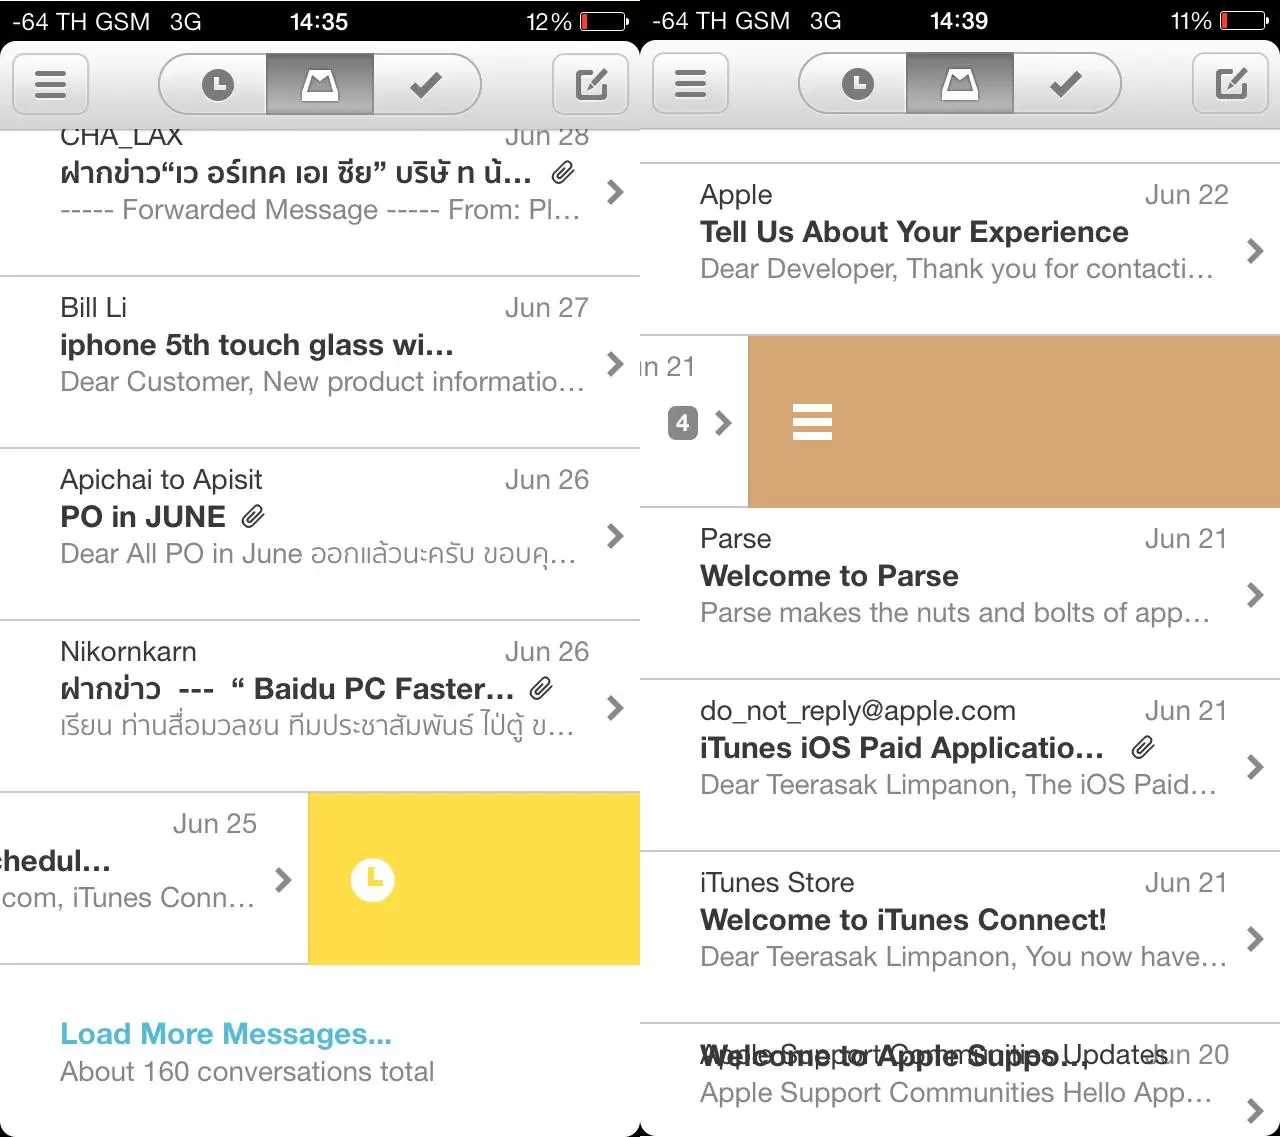Screen dimensions: 1280x1137
Task: Open Welcome to Parse subject
Action: pos(829,576)
